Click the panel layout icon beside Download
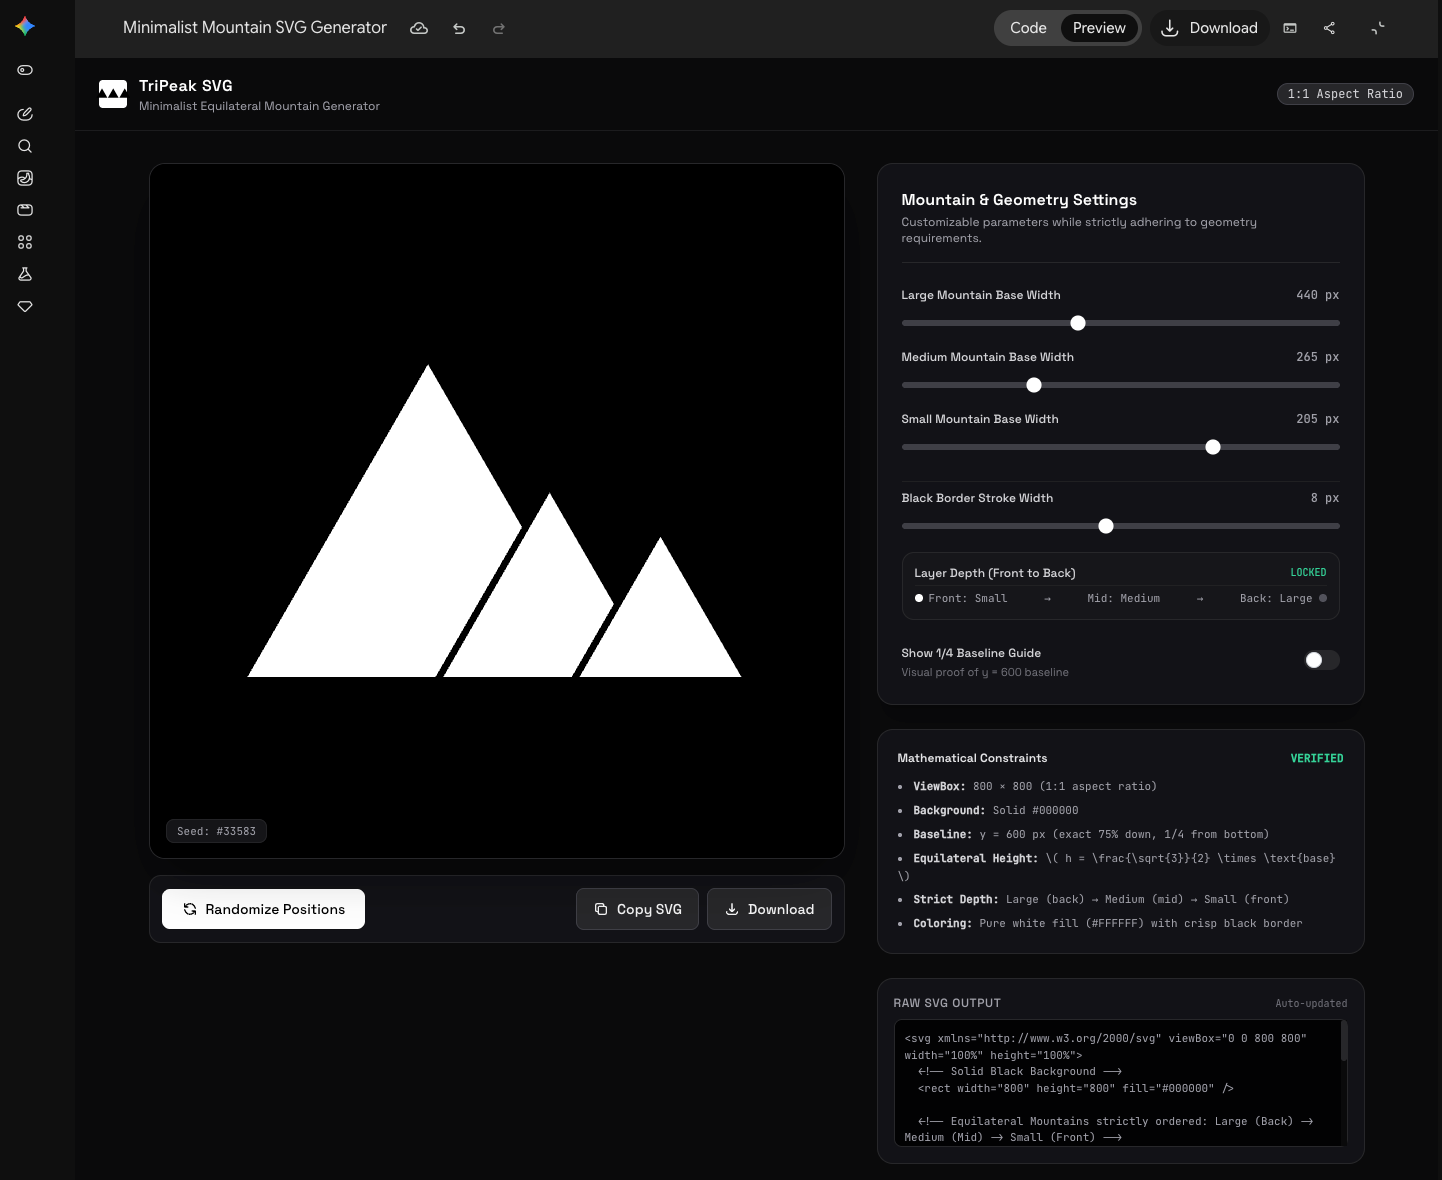This screenshot has height=1180, width=1442. point(1290,28)
